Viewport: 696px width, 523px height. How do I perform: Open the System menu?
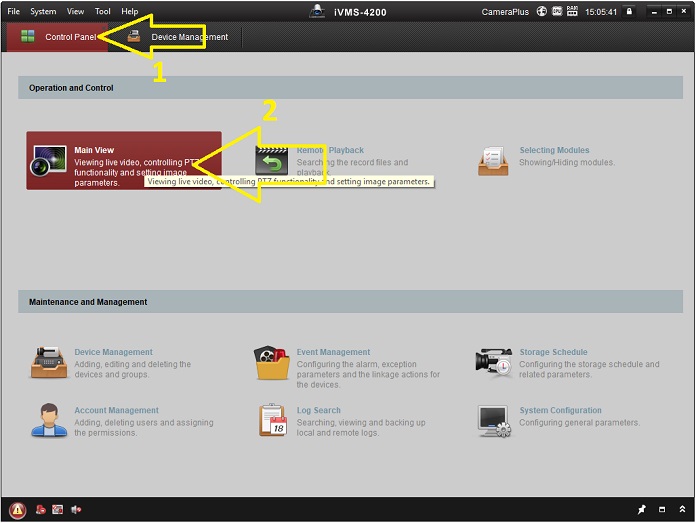coord(43,11)
